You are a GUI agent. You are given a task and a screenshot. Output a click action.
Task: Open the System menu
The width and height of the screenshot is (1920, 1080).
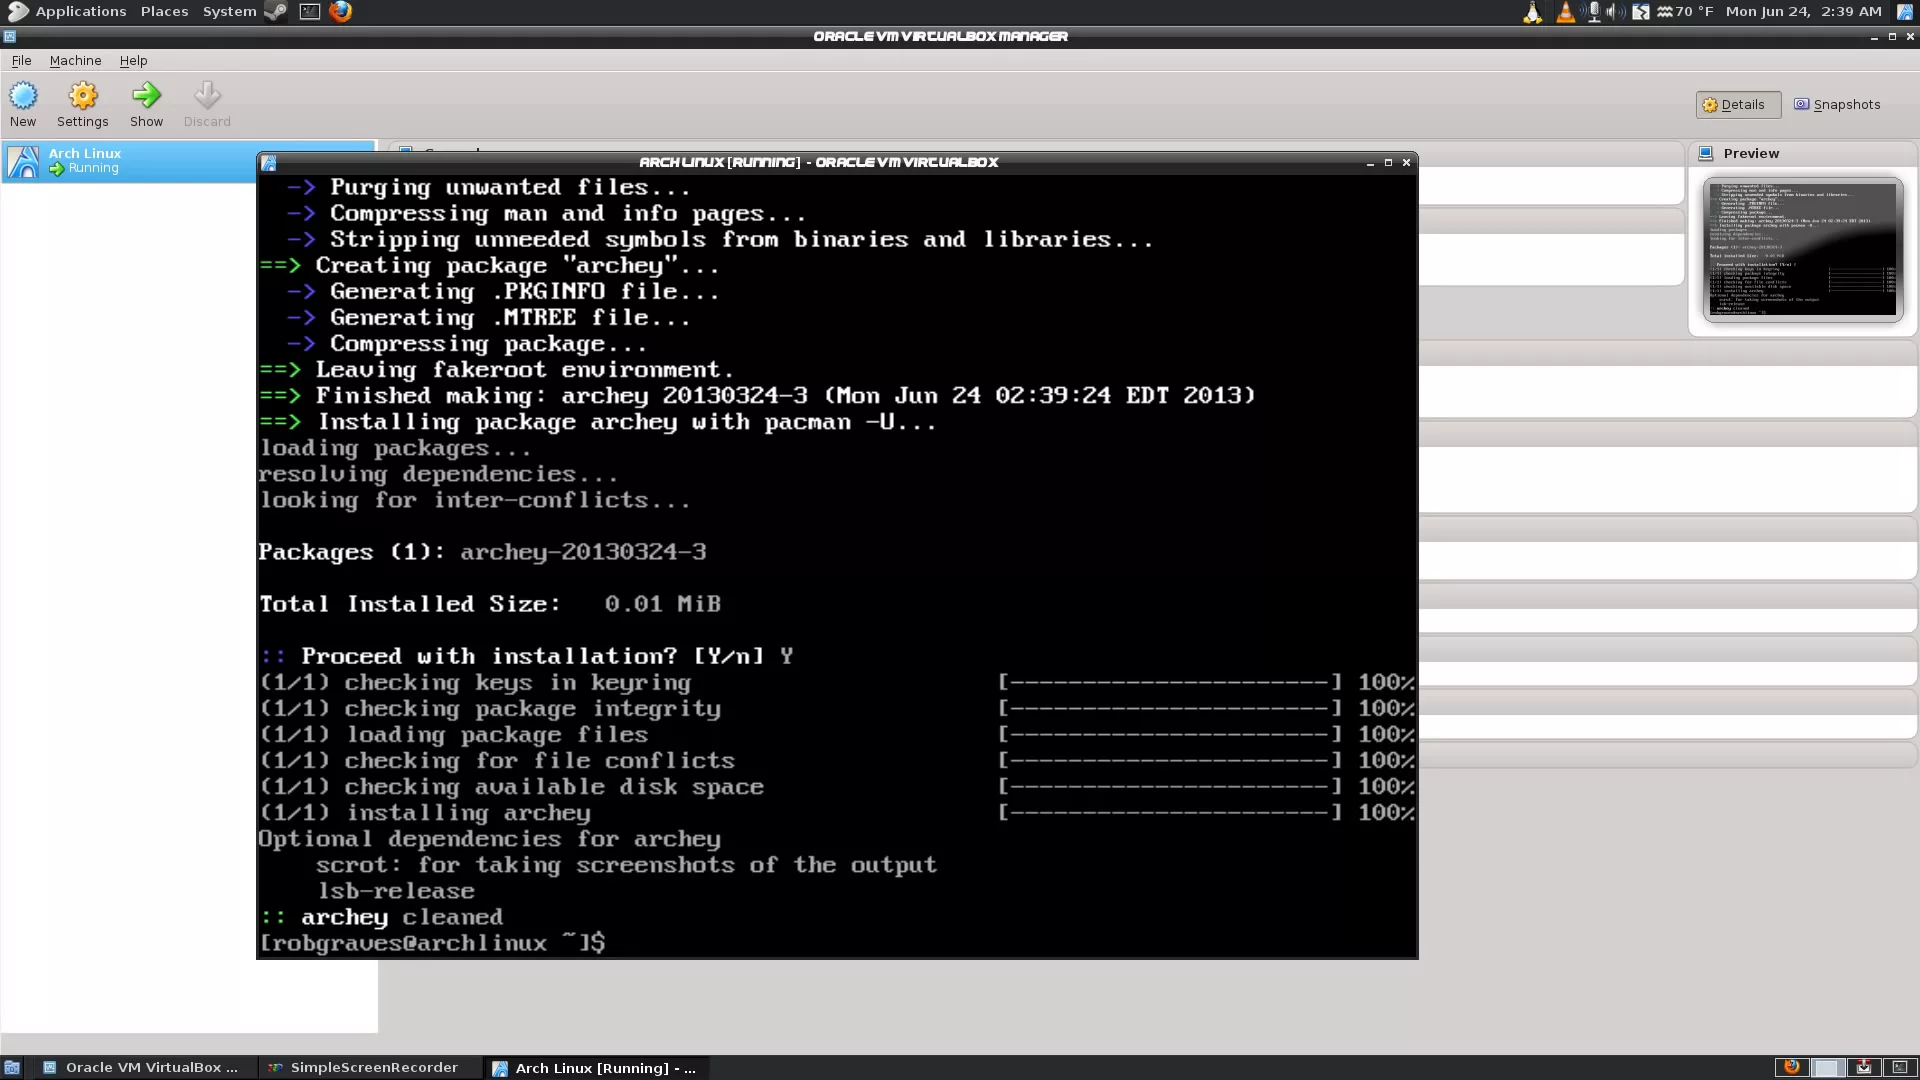[229, 11]
